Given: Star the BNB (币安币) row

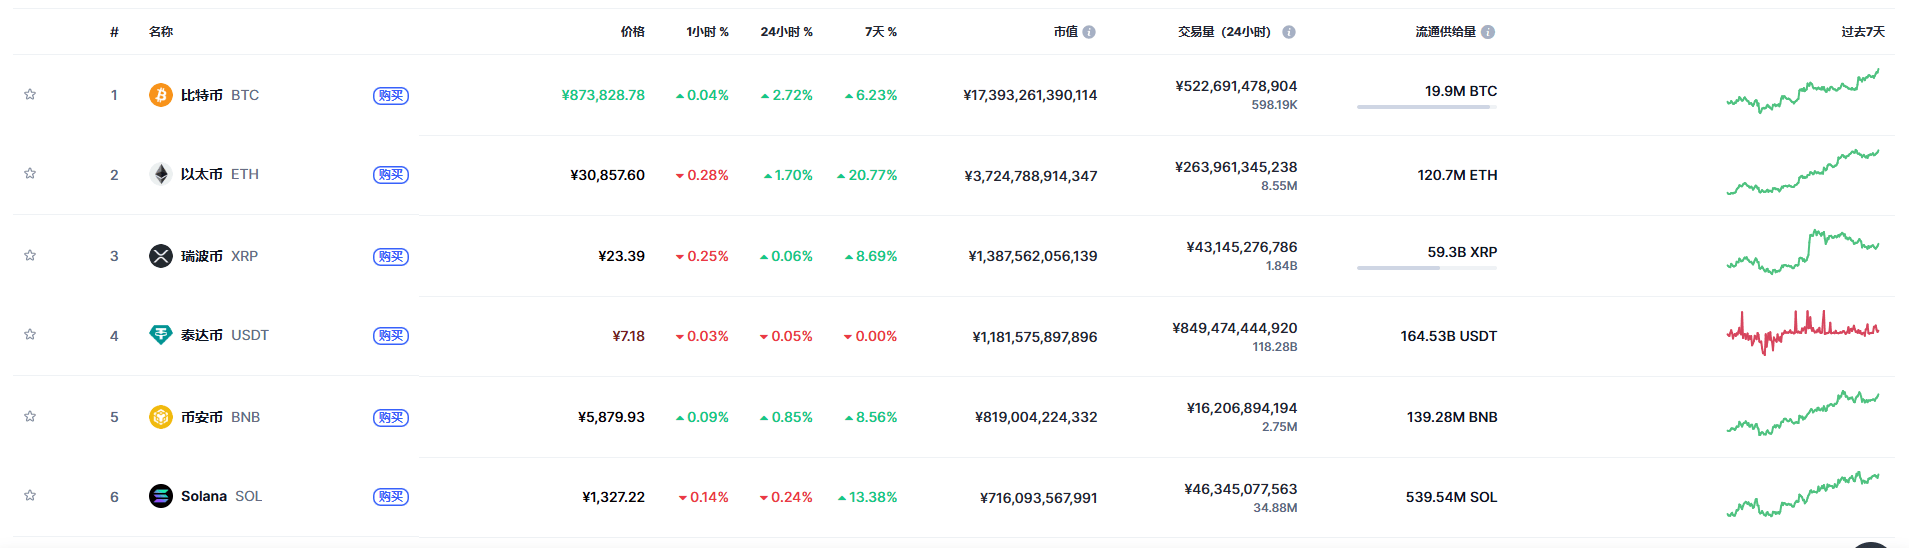Looking at the screenshot, I should (x=30, y=416).
